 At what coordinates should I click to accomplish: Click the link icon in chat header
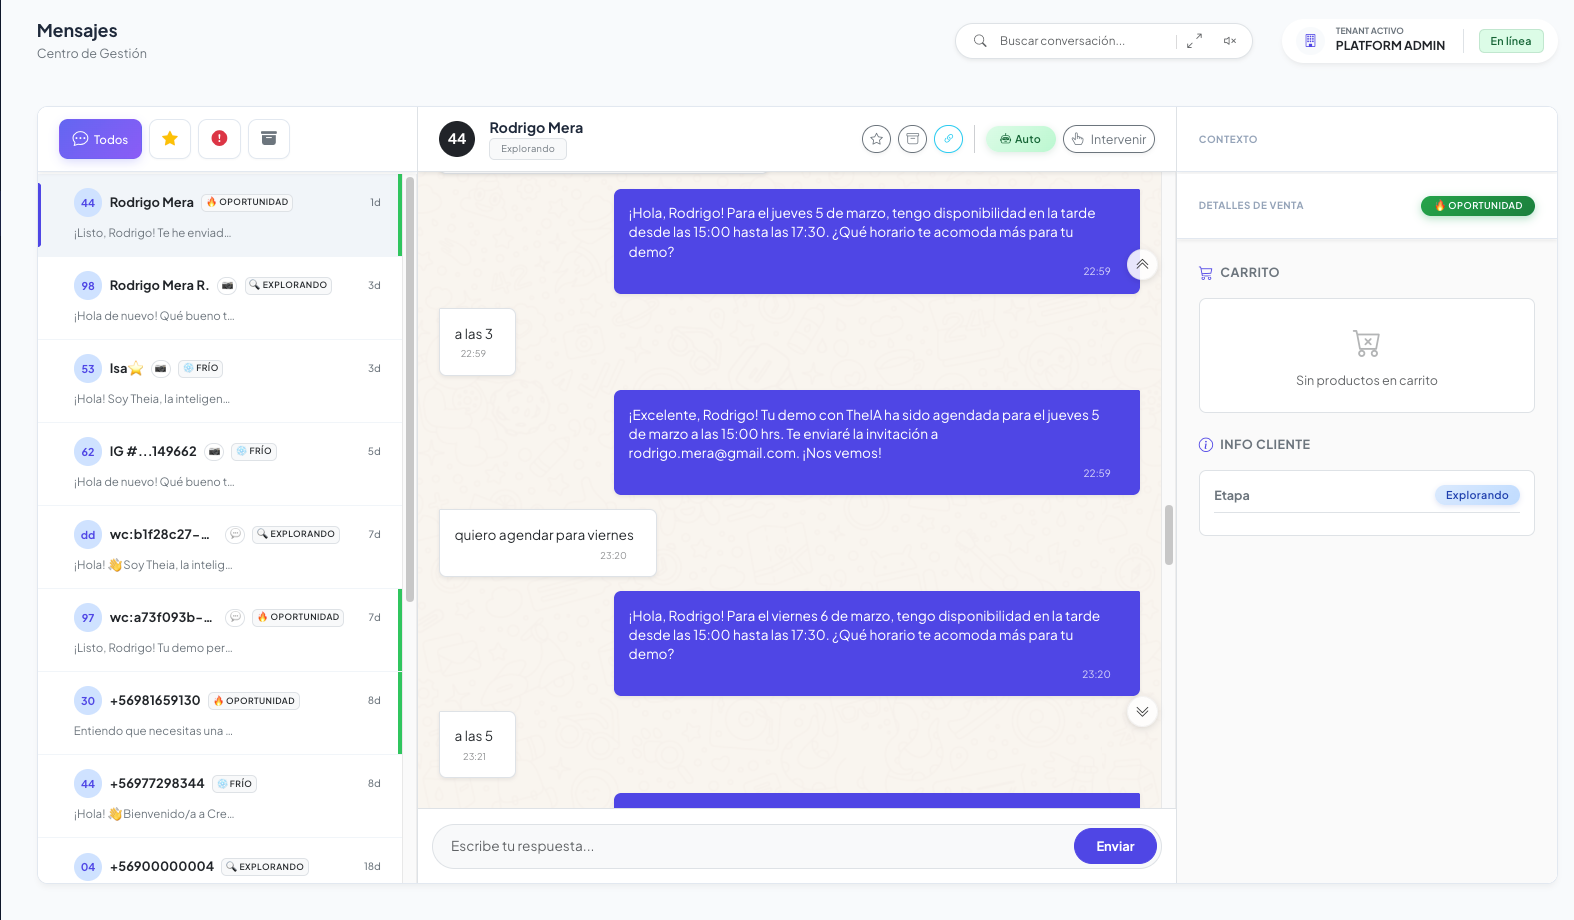[948, 139]
